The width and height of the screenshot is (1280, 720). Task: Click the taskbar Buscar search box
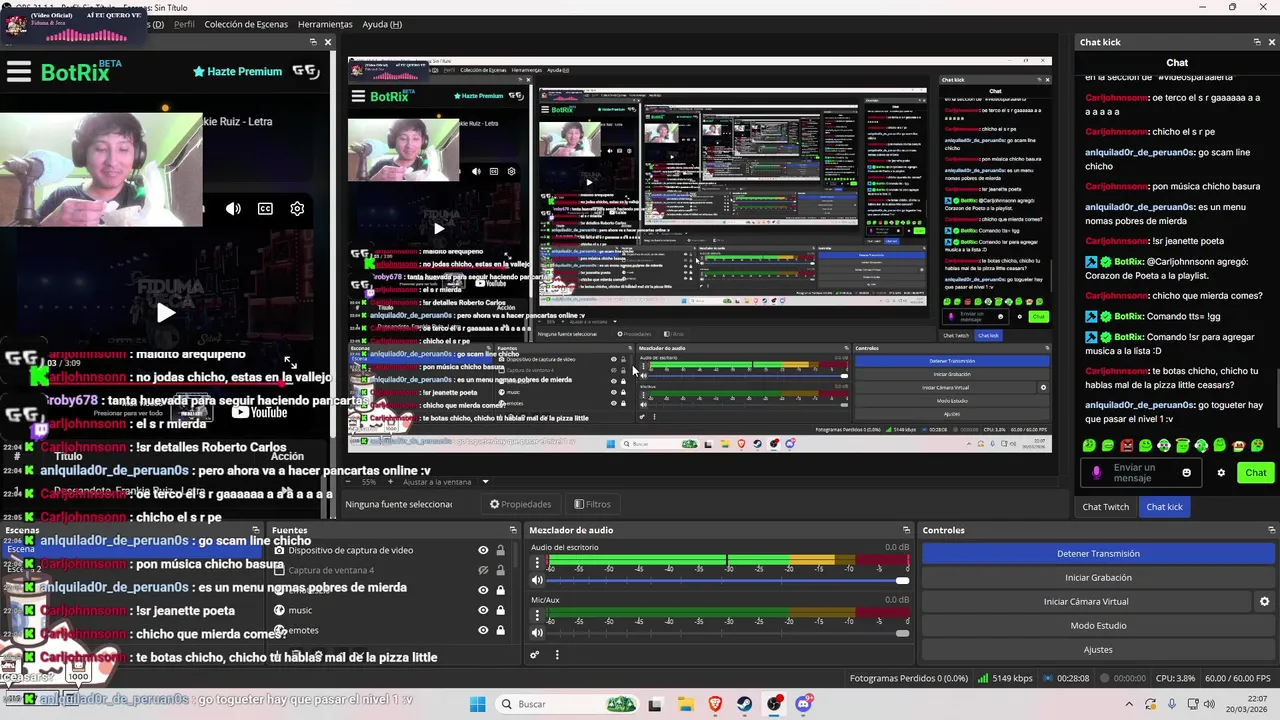tap(565, 704)
